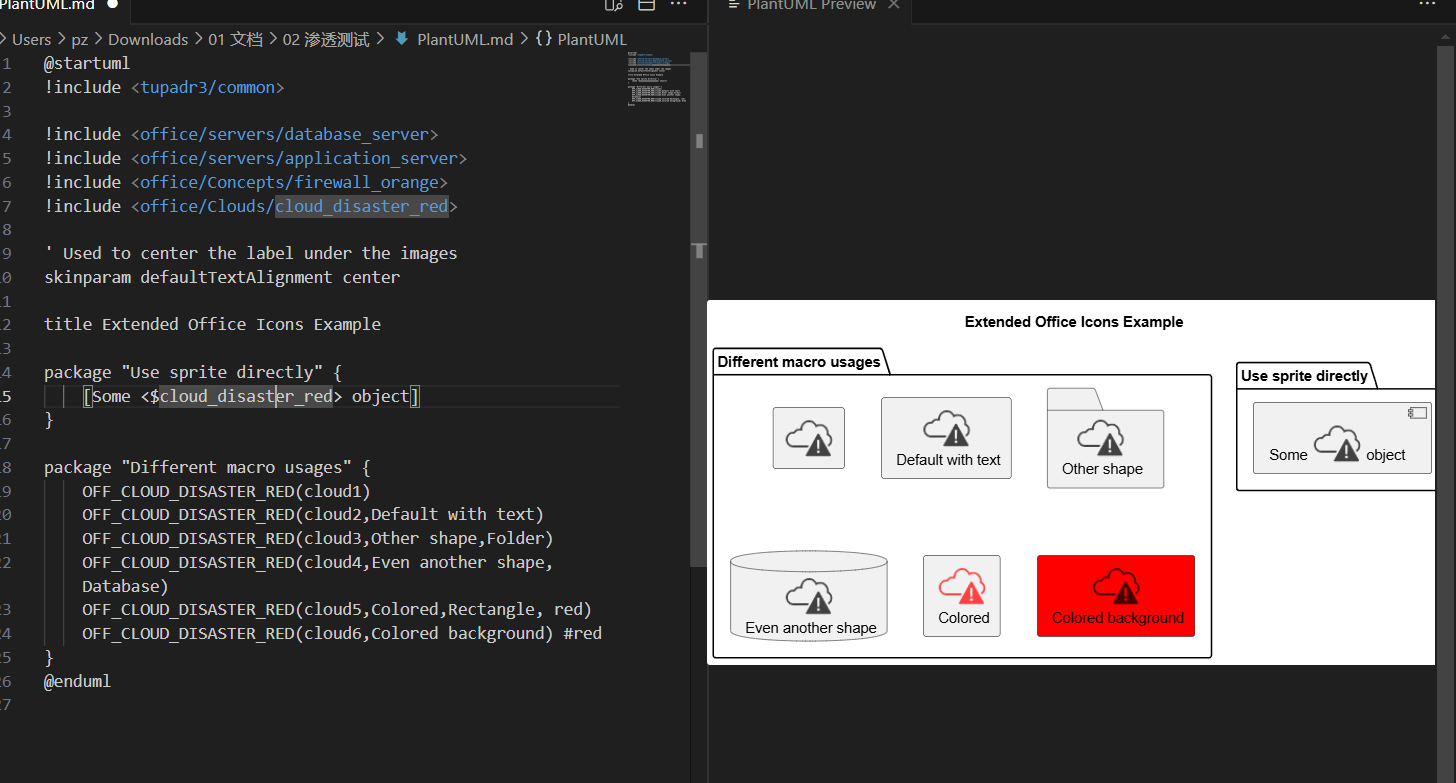The width and height of the screenshot is (1456, 783).
Task: Click the curly braces symbol icon in breadcrumbs
Action: pyautogui.click(x=543, y=39)
